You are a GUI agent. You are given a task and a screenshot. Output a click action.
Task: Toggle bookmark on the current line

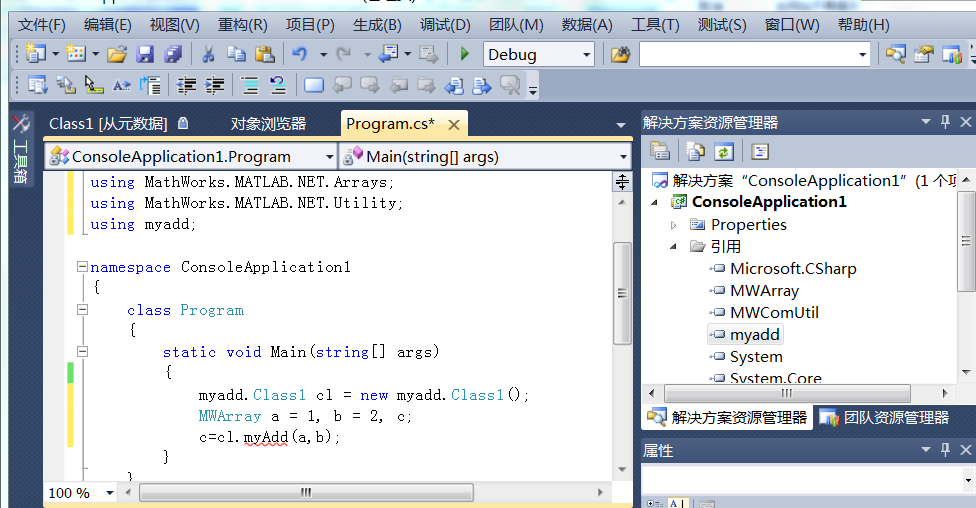pyautogui.click(x=314, y=85)
